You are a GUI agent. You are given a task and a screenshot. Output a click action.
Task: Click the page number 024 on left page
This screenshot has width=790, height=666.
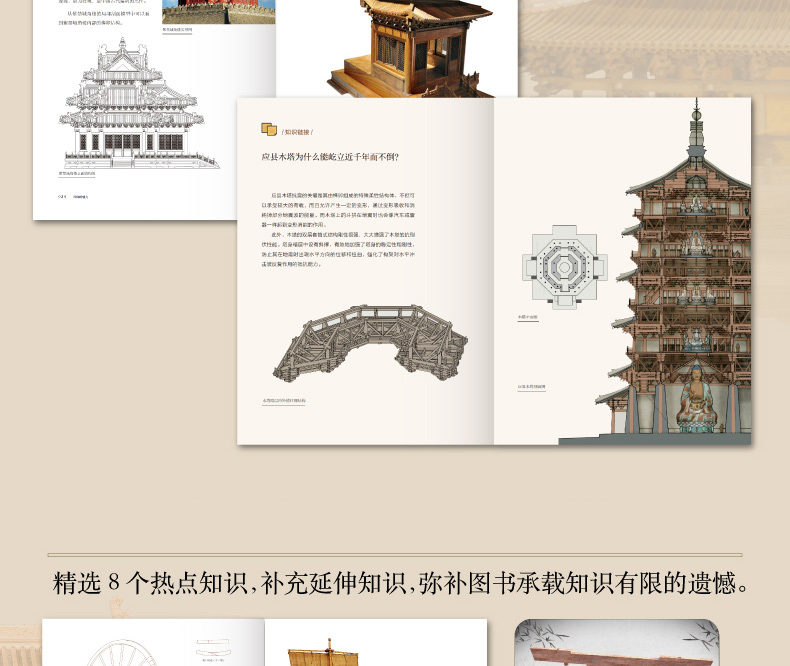click(x=63, y=198)
